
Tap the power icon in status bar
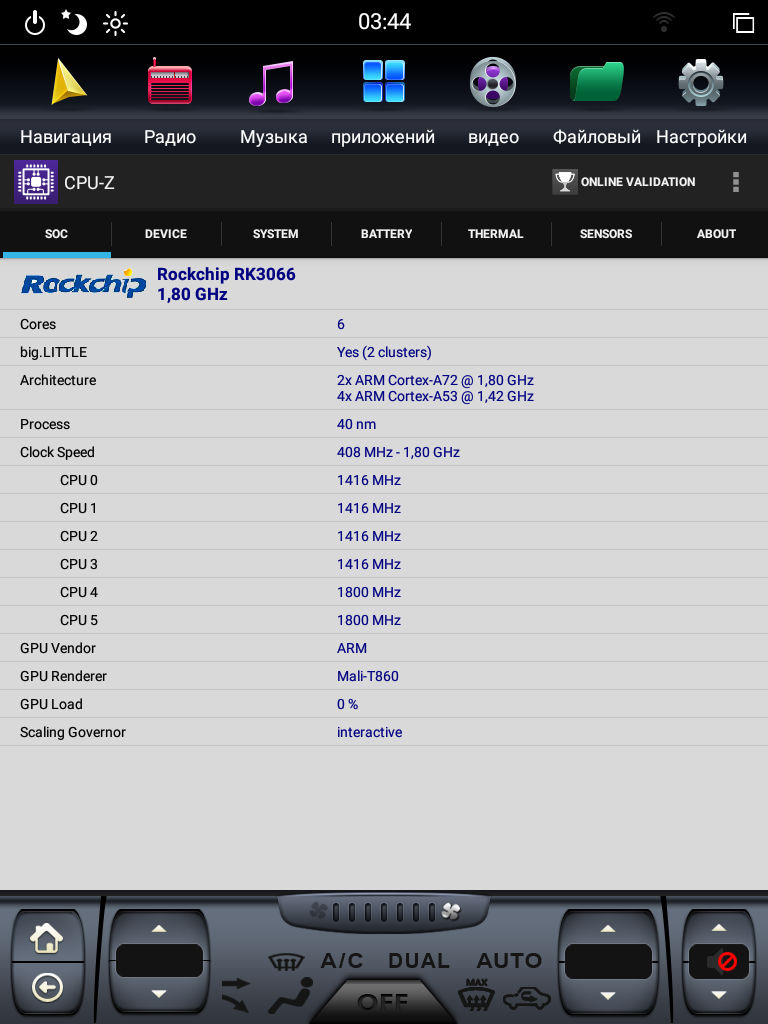click(35, 24)
